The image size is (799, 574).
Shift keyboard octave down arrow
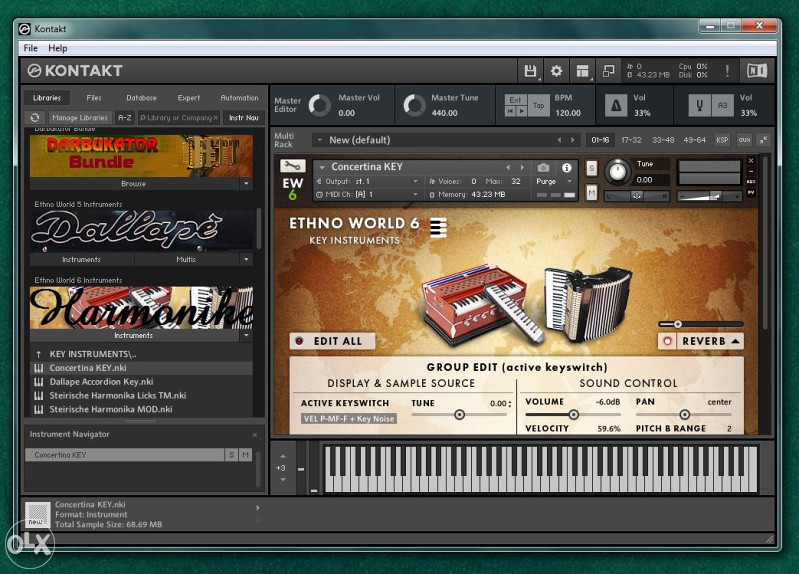(x=283, y=480)
